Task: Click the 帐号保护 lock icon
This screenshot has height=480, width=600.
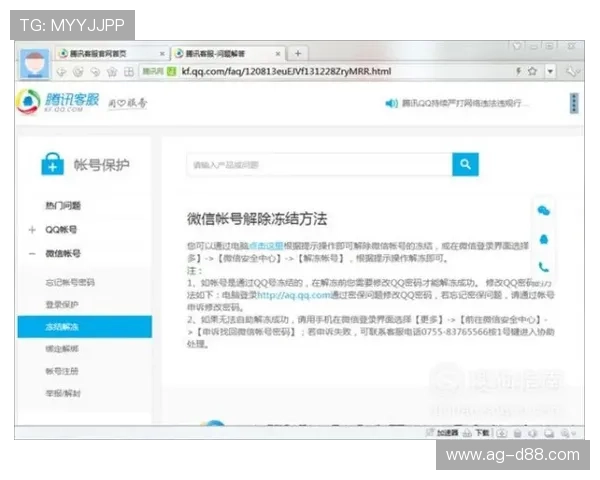Action: 52,164
